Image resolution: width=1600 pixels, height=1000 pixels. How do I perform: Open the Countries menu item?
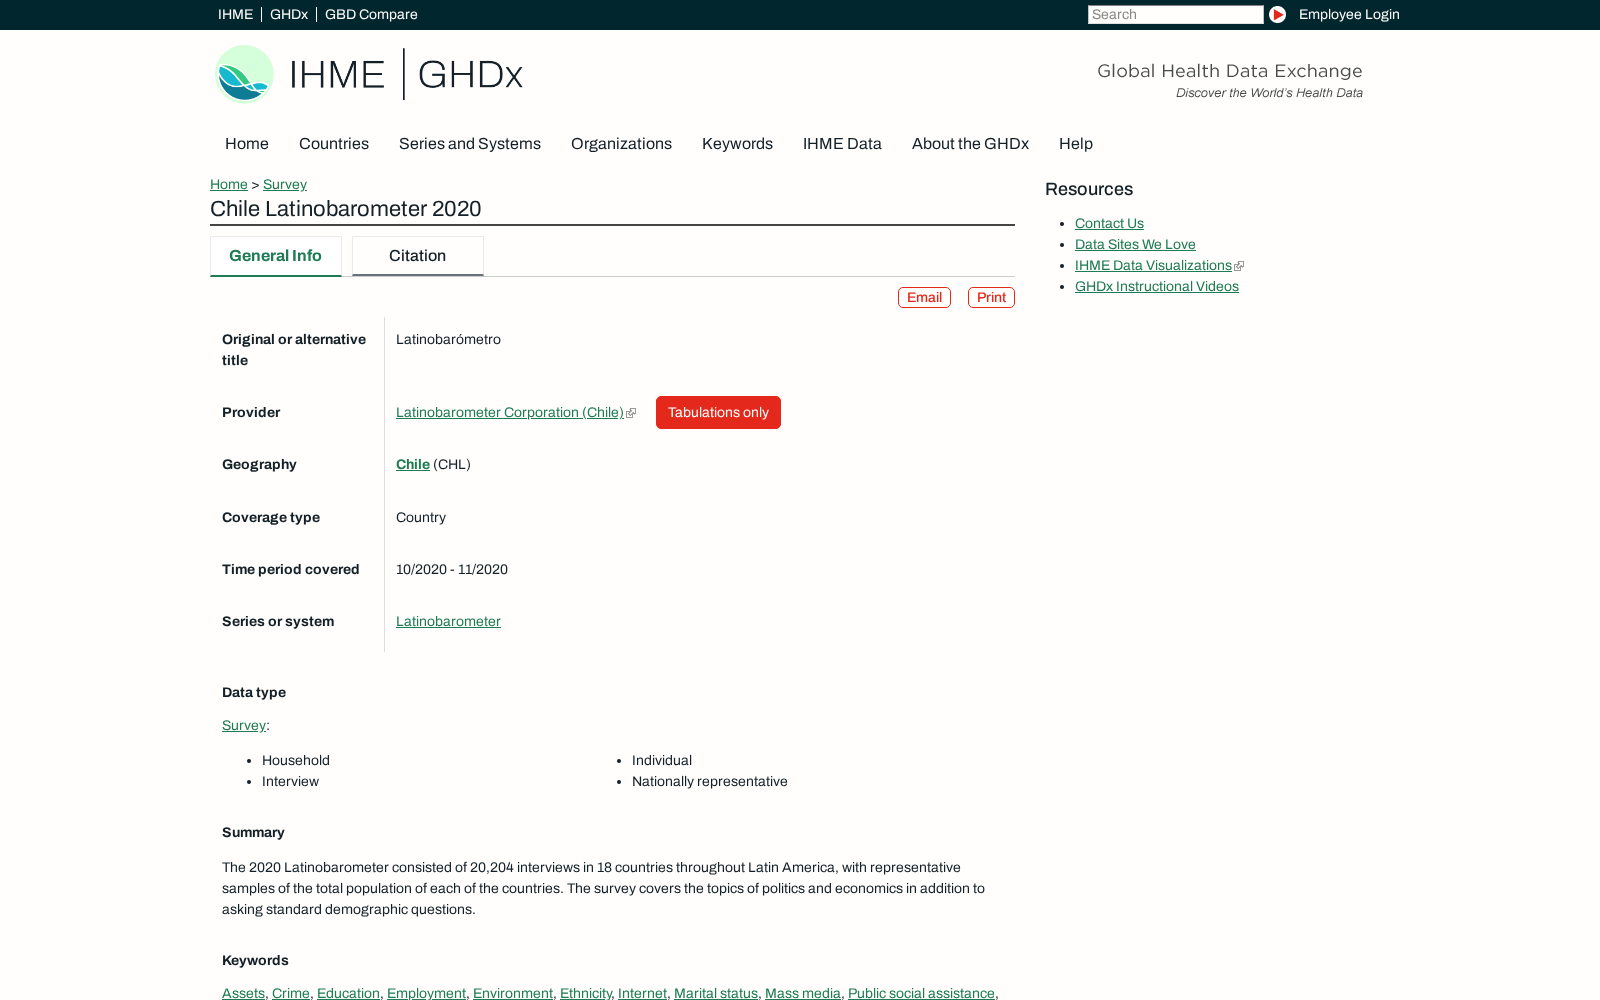coord(334,144)
